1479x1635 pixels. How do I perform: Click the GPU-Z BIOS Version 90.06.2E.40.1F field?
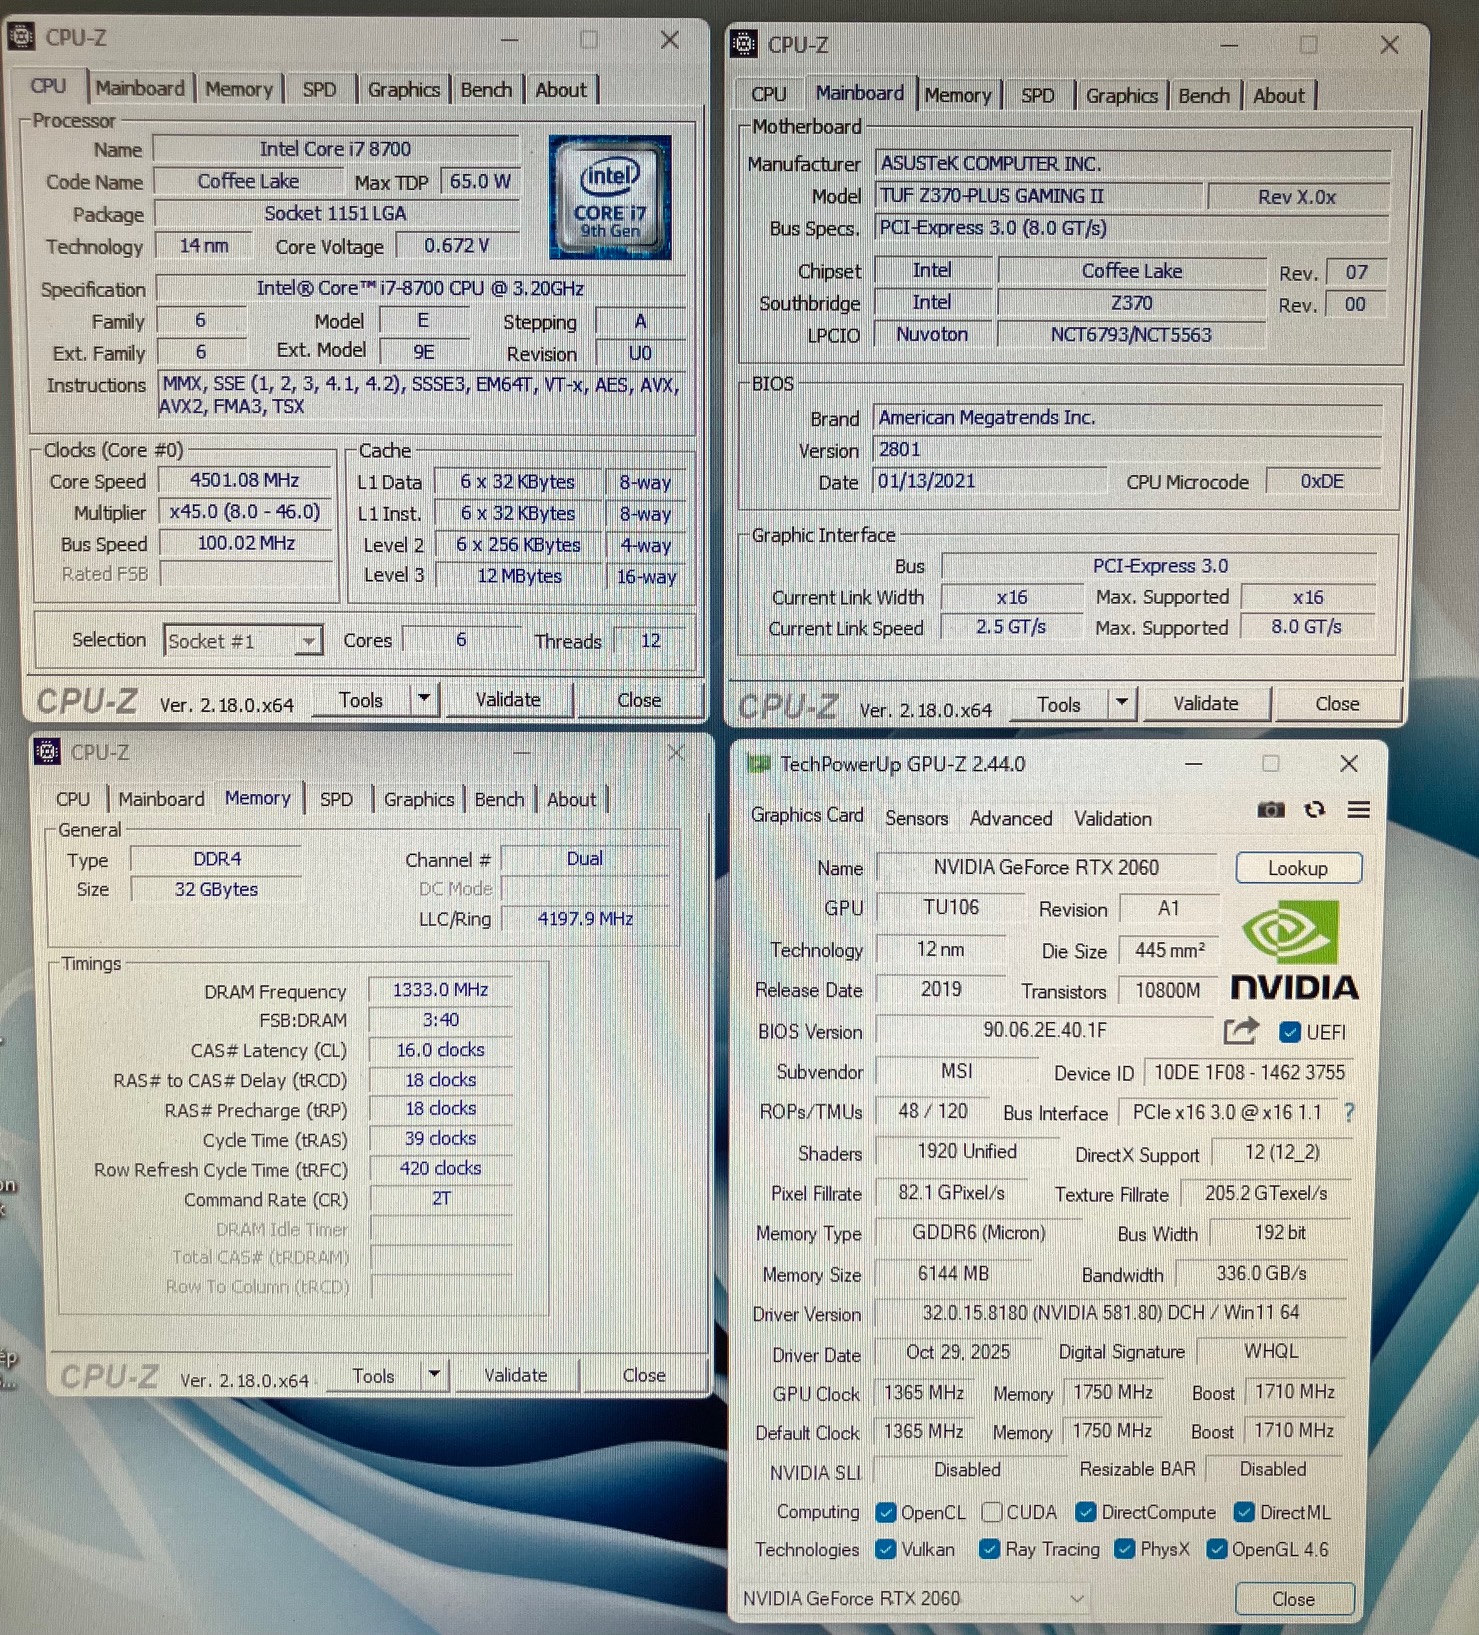click(1045, 1030)
